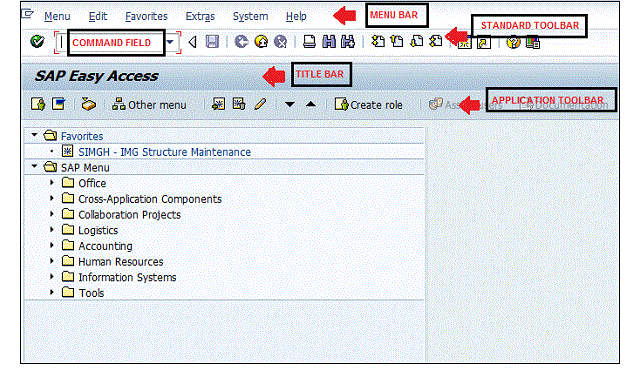This screenshot has width=641, height=370.
Task: Click the Save disk icon
Action: coord(212,42)
